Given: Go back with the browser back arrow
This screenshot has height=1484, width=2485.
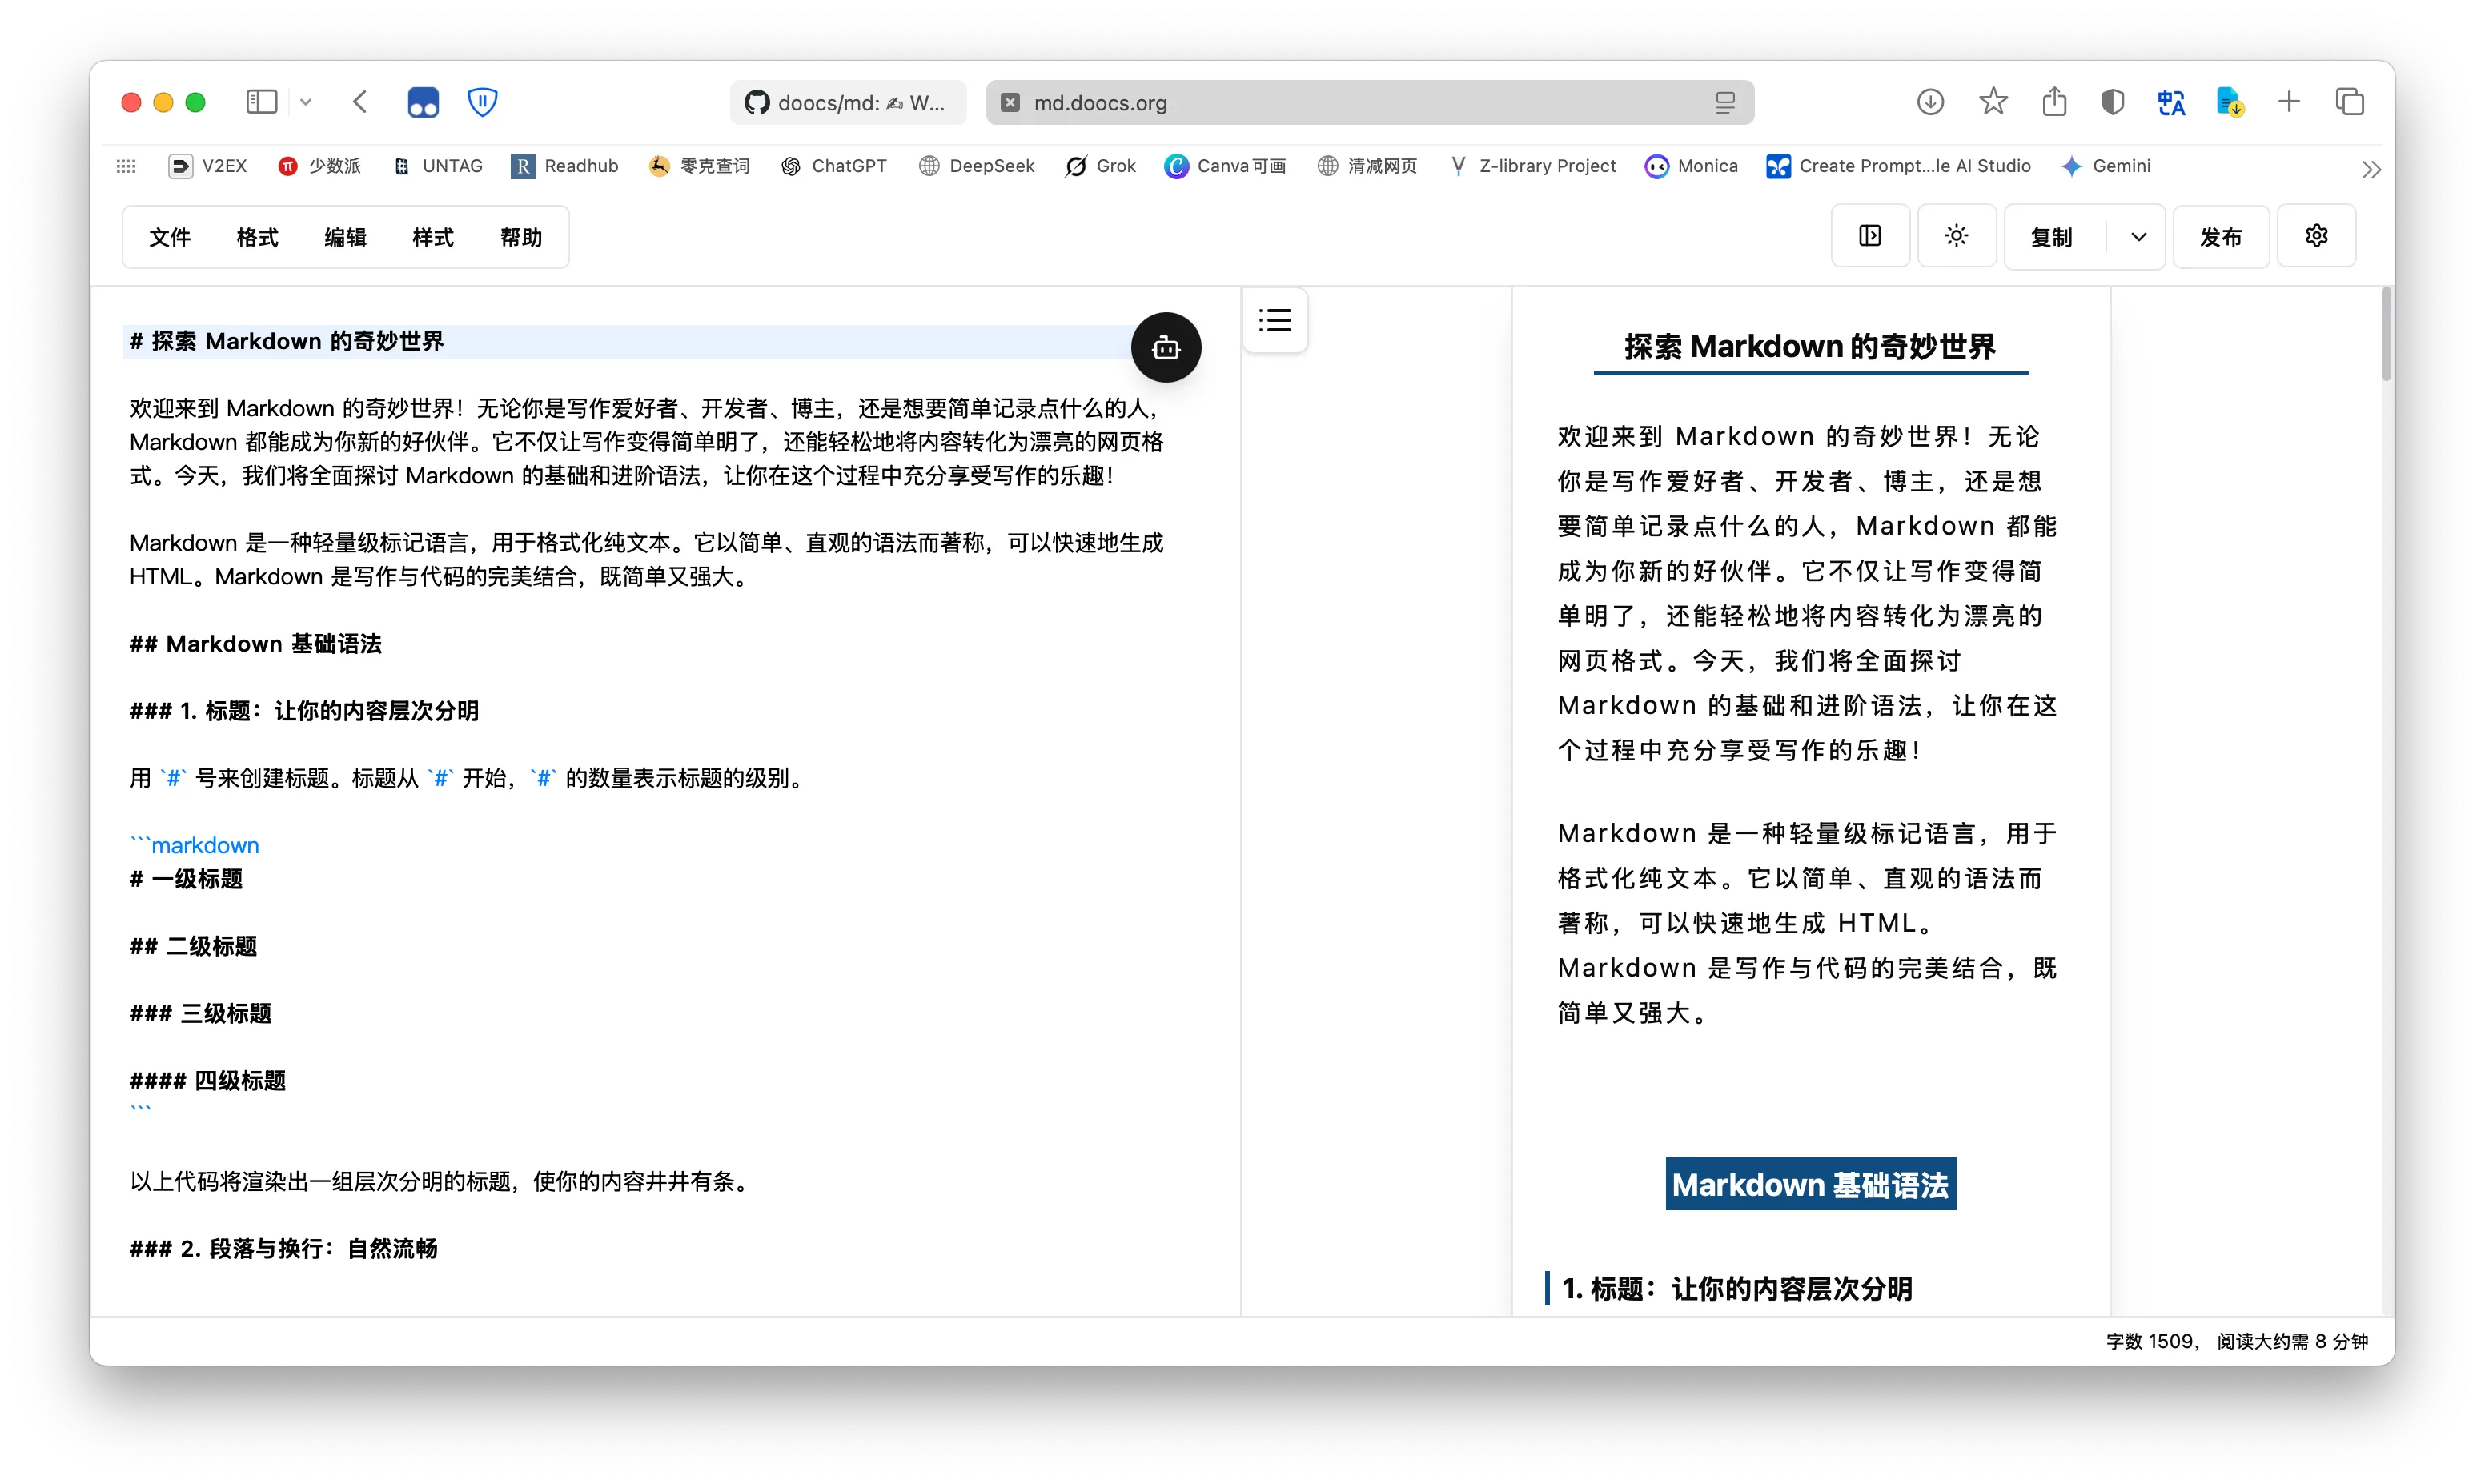Looking at the screenshot, I should tap(361, 102).
